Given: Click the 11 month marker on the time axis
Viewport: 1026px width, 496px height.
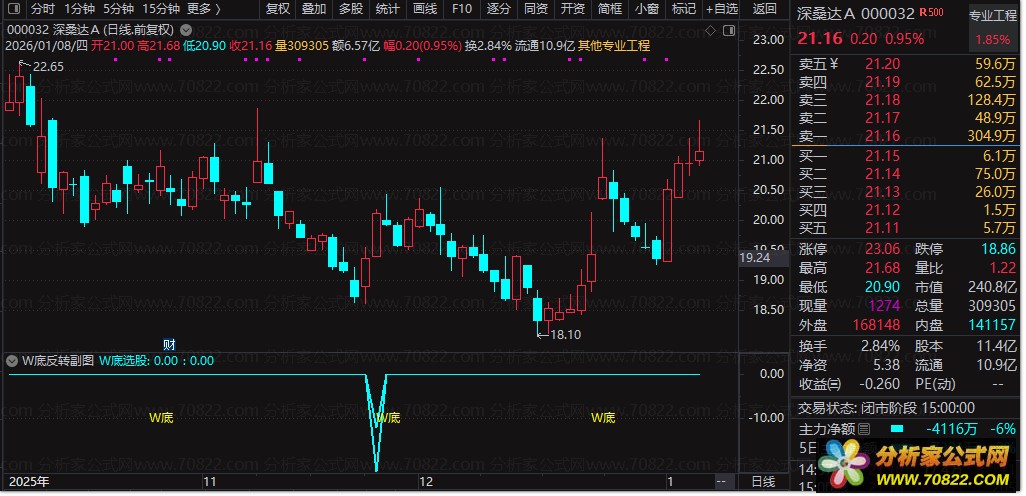Looking at the screenshot, I should coord(209,482).
